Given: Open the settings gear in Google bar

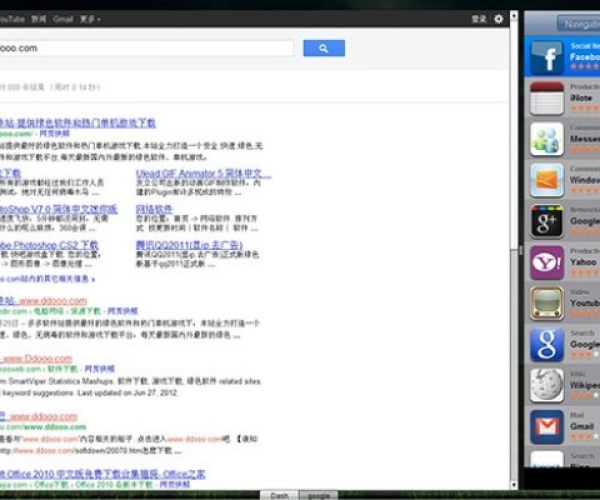Looking at the screenshot, I should [x=499, y=19].
